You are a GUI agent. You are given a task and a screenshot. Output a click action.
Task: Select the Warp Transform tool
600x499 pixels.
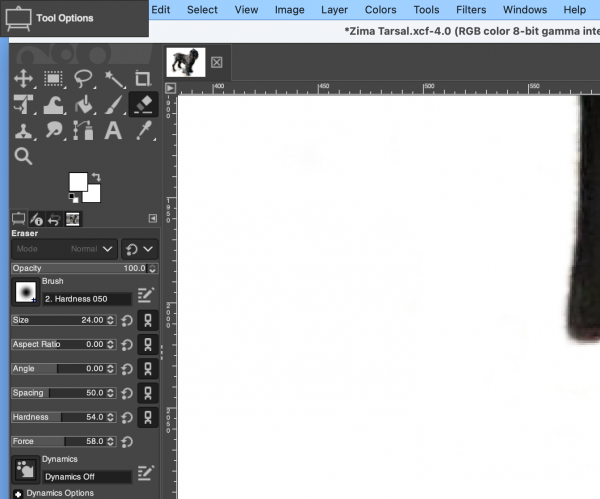coord(53,104)
